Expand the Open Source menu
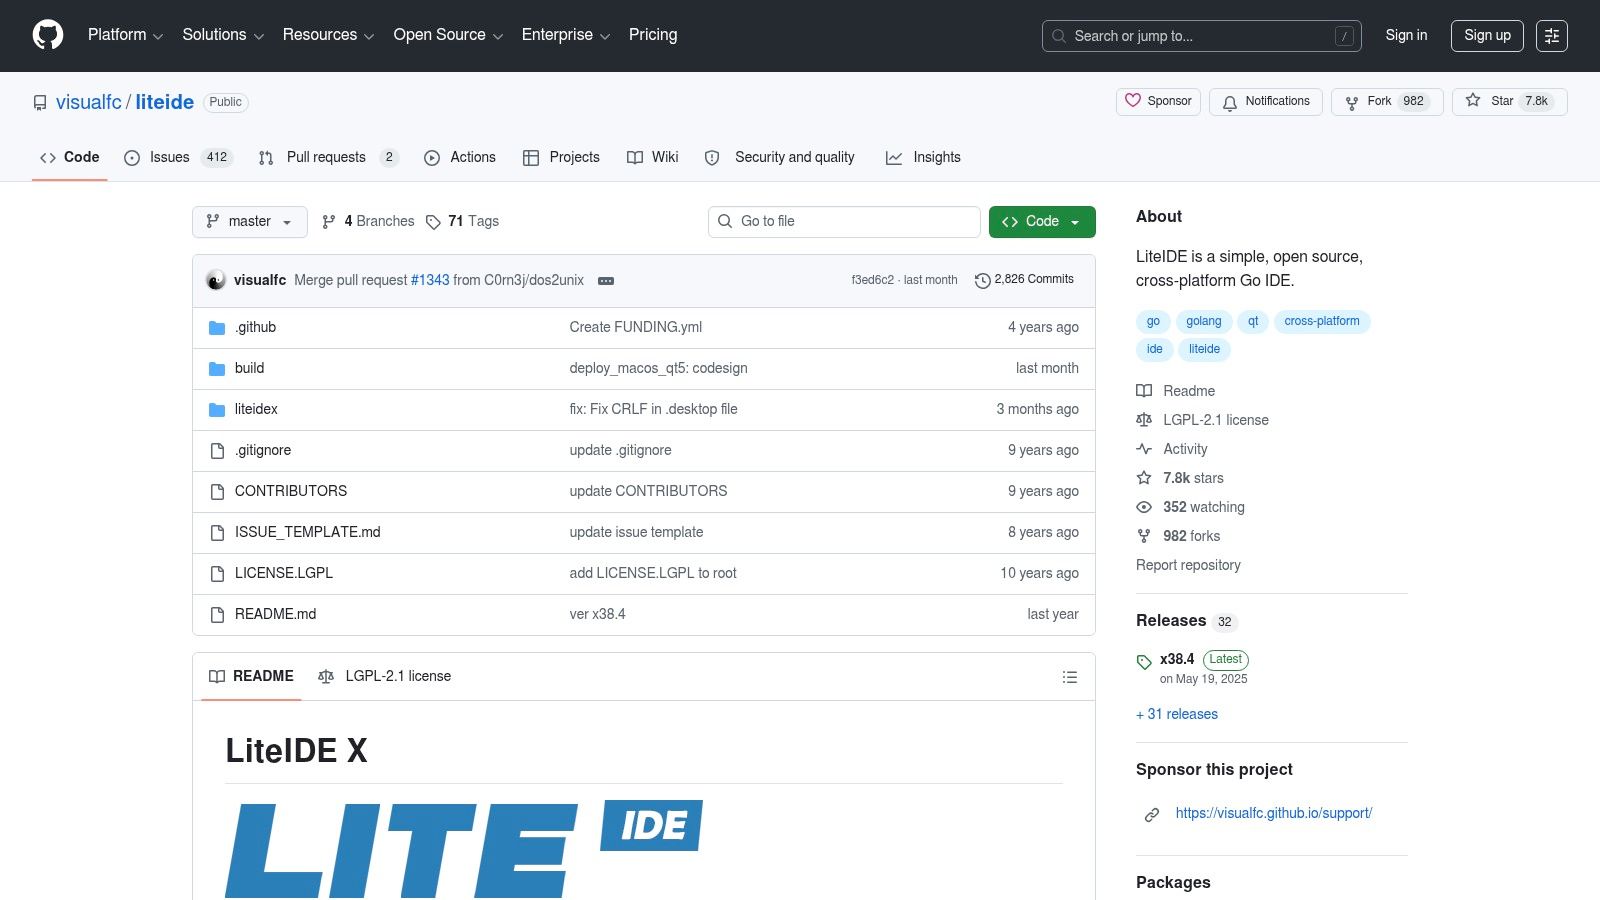Screen dimensions: 1600x900 point(448,35)
